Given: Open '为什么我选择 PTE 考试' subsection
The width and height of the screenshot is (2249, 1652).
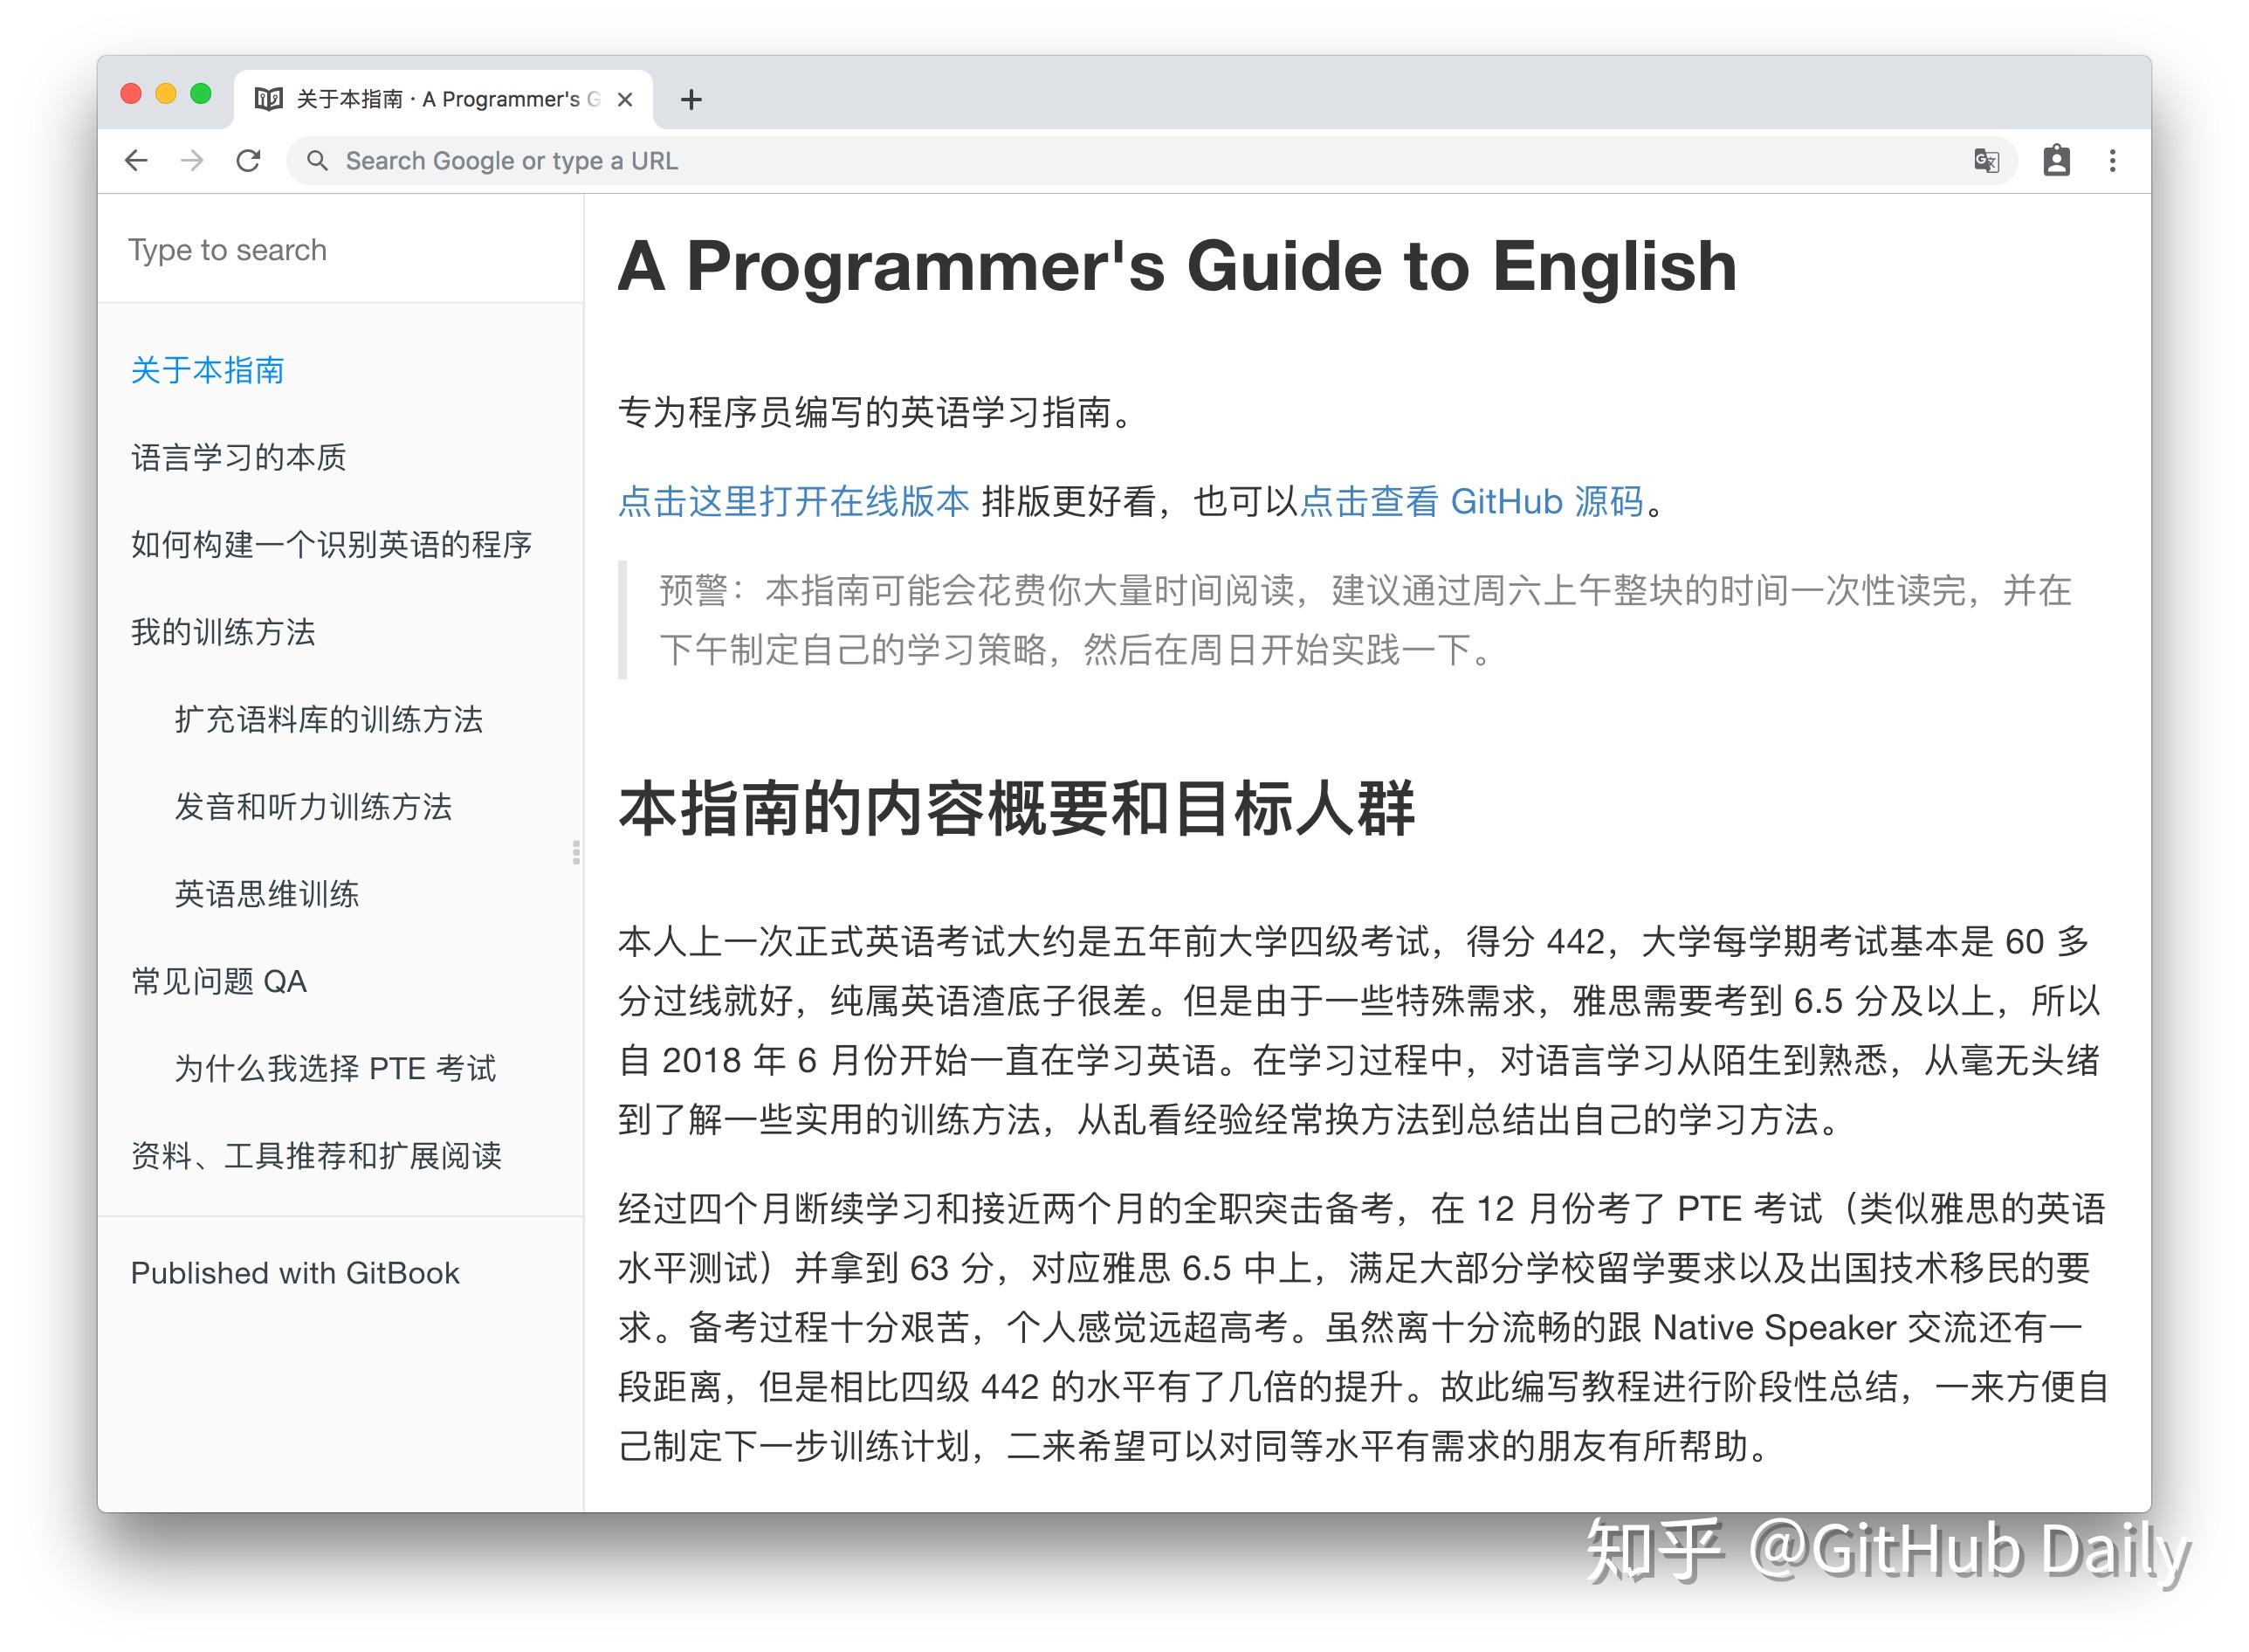Looking at the screenshot, I should [x=335, y=1068].
